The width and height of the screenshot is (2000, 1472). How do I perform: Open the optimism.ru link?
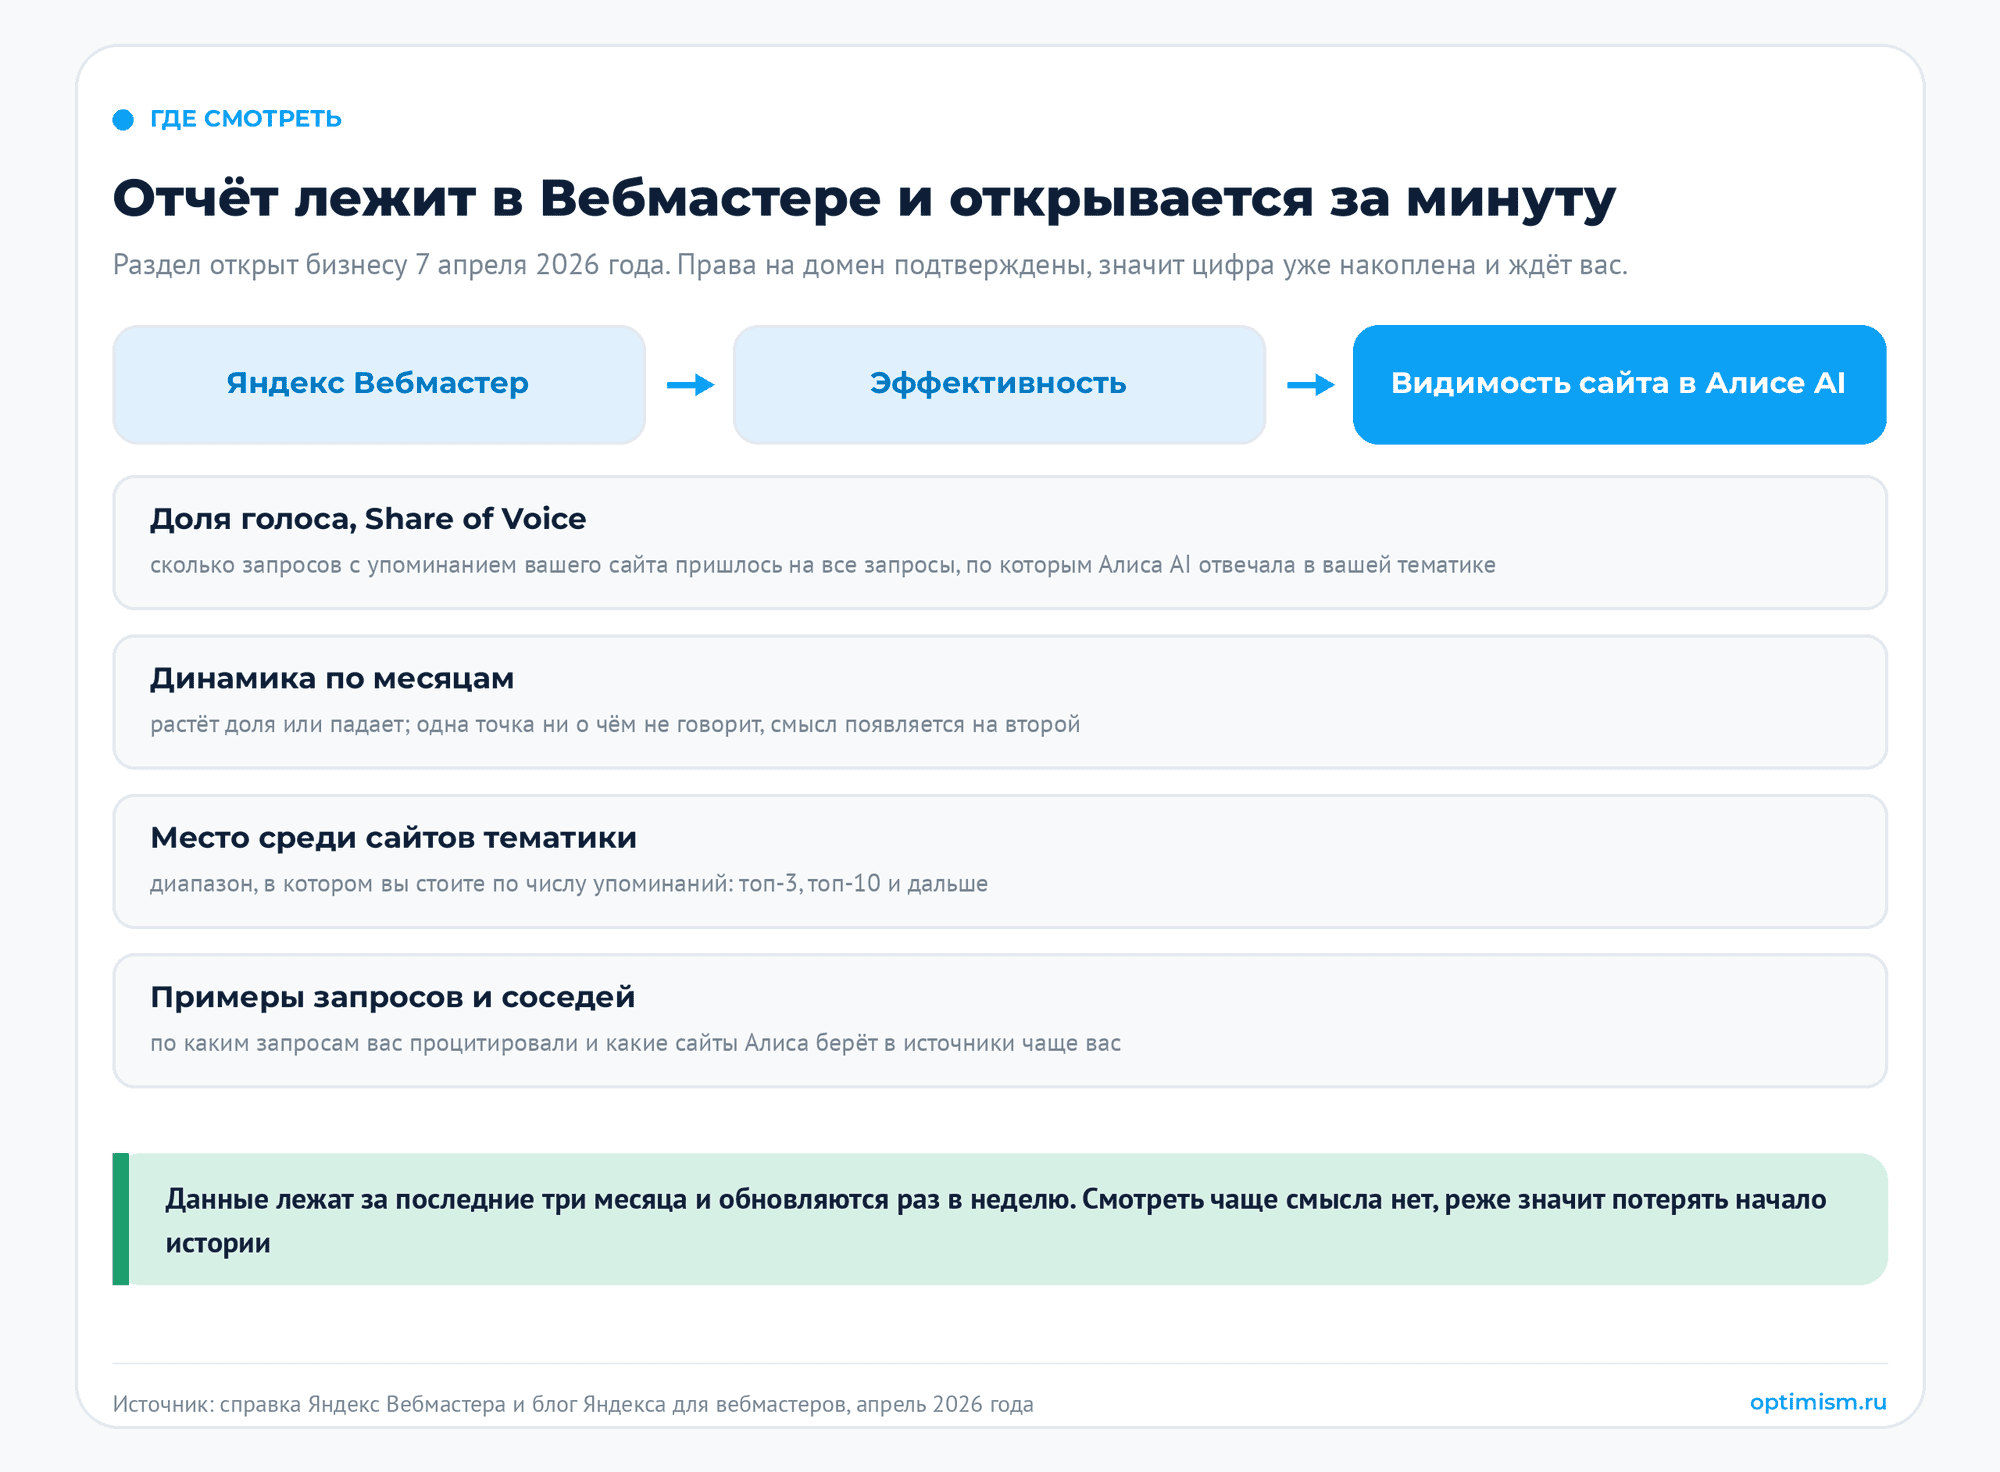point(1817,1402)
